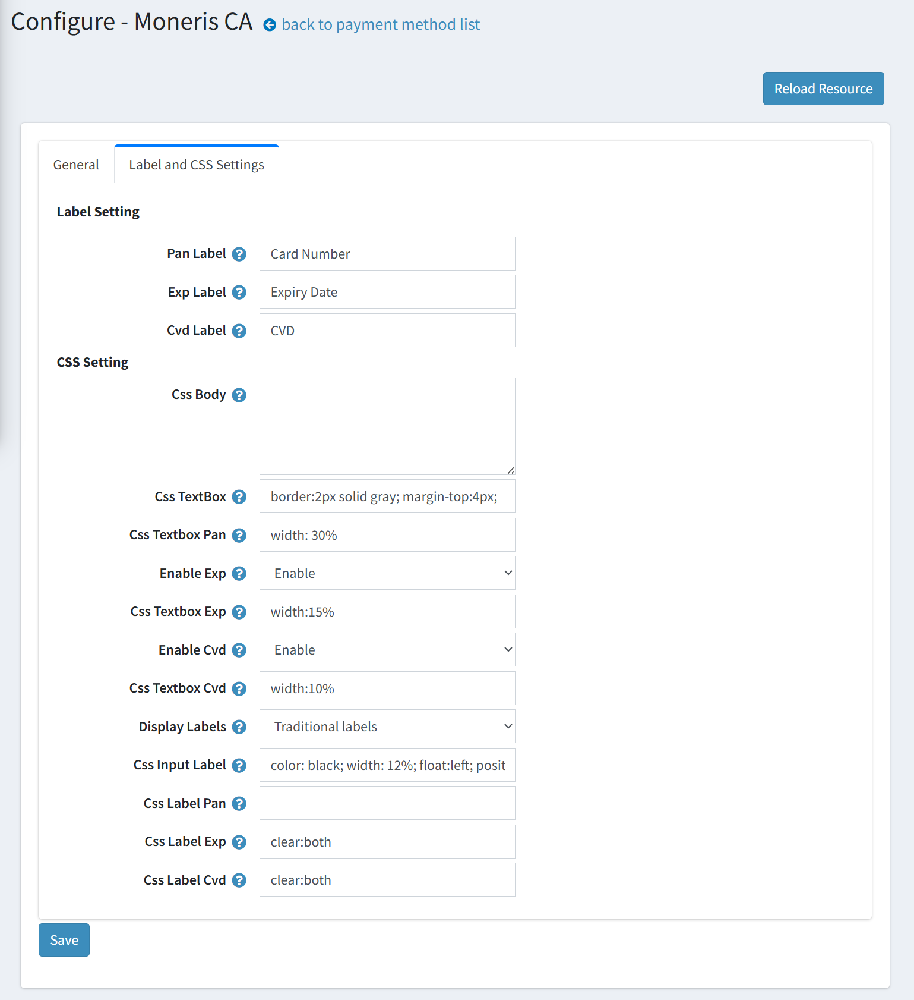The width and height of the screenshot is (914, 1000).
Task: Switch to the General tab
Action: 75,164
